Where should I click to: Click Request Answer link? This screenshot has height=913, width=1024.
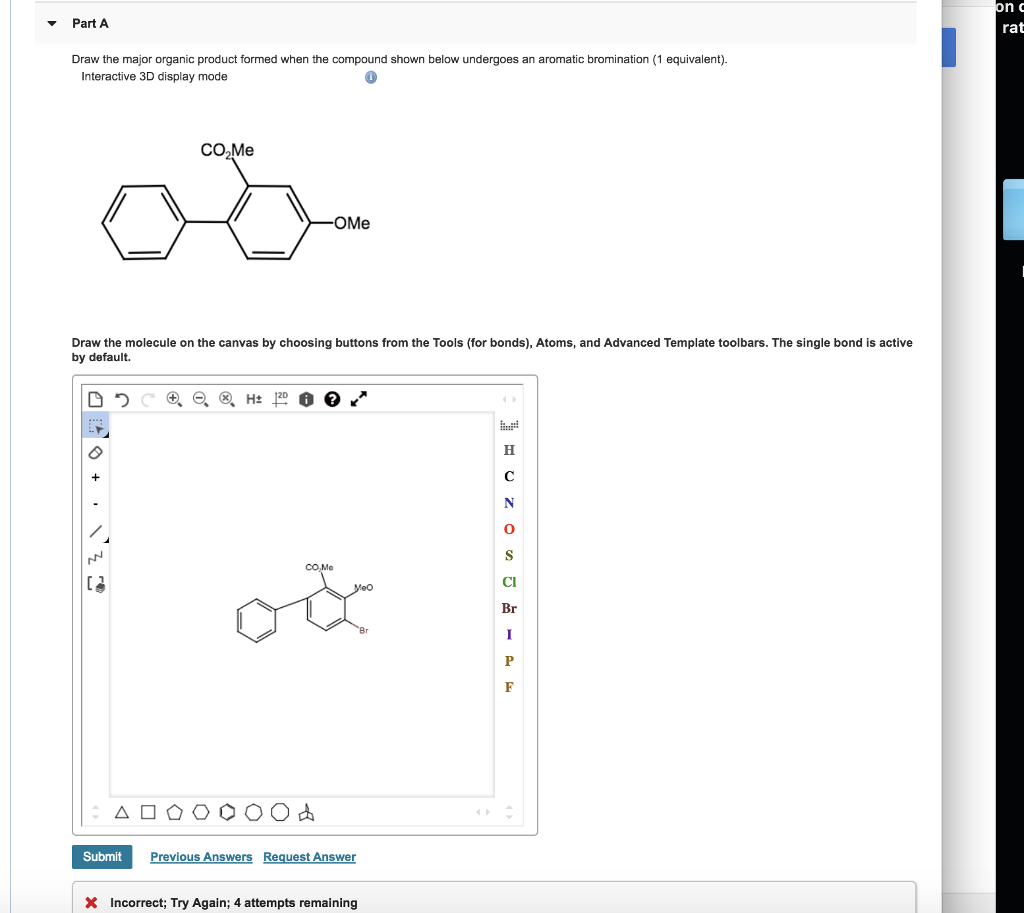tap(309, 857)
